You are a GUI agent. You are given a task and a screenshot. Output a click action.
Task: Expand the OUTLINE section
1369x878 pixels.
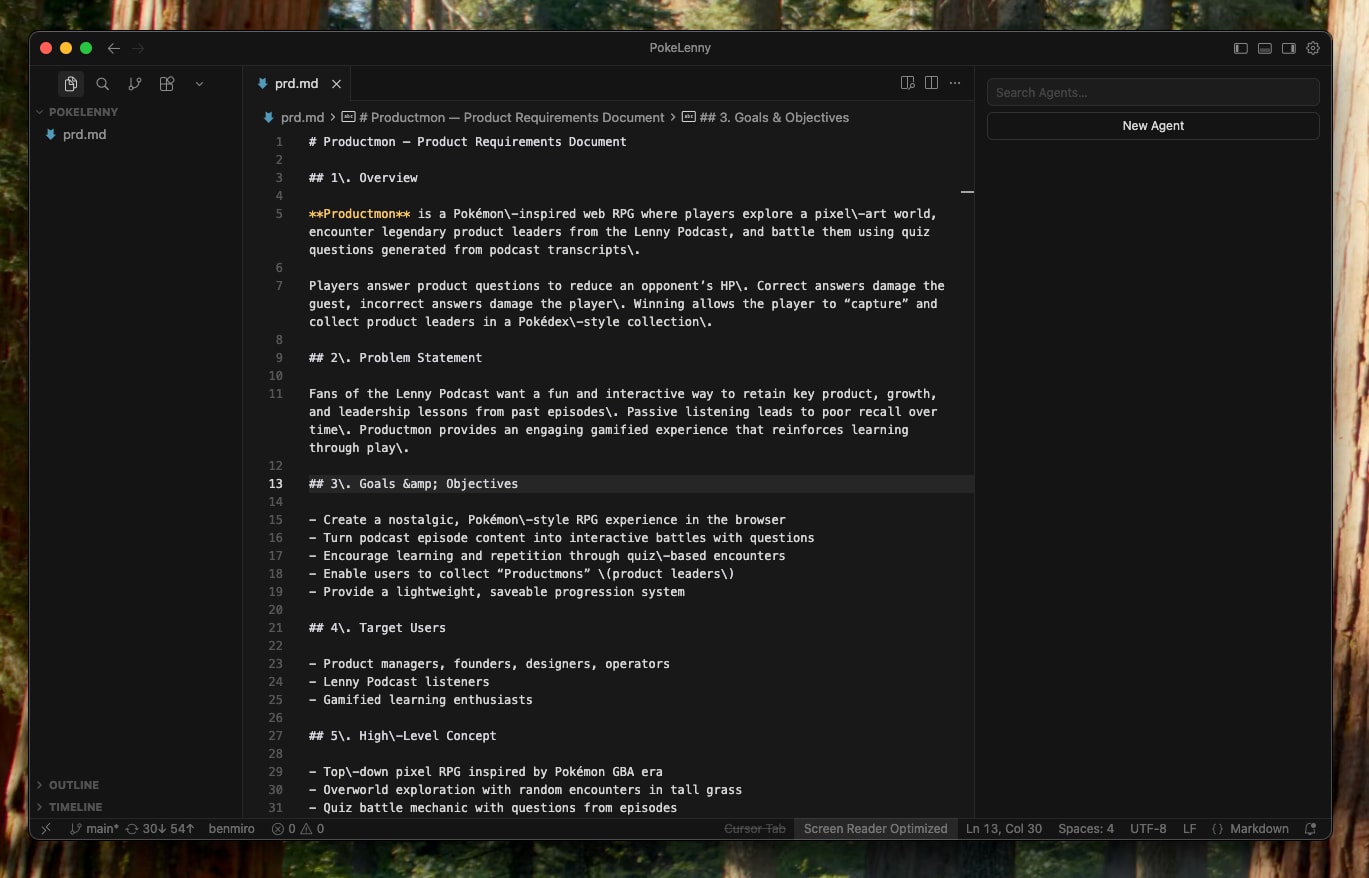74,785
